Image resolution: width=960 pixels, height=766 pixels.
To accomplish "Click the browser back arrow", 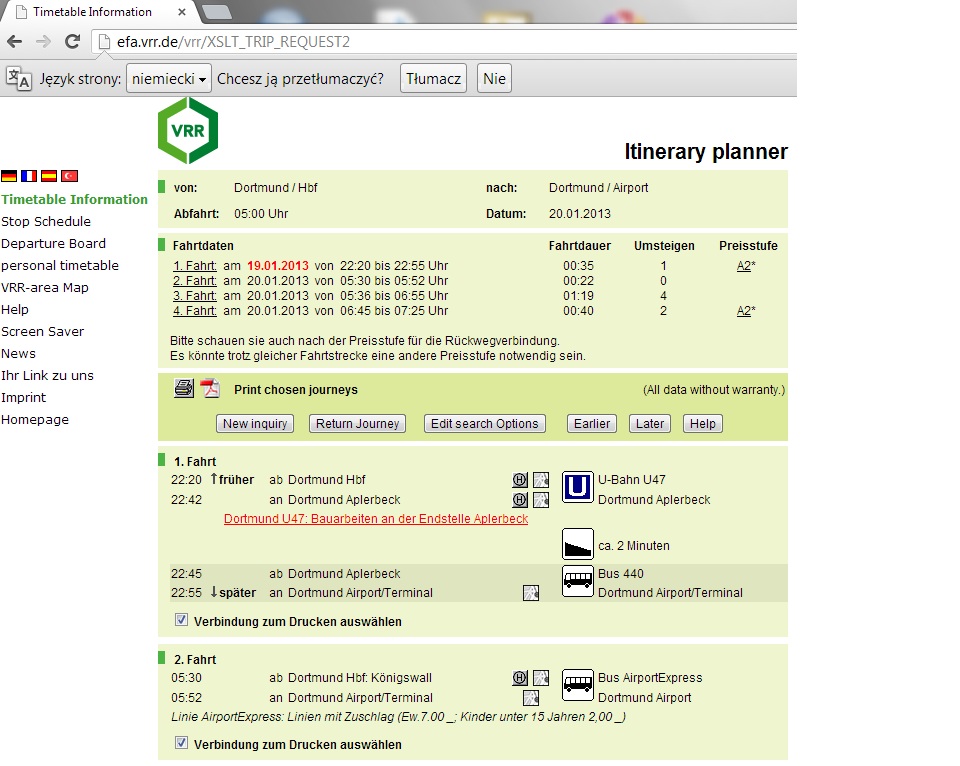I will [x=15, y=42].
